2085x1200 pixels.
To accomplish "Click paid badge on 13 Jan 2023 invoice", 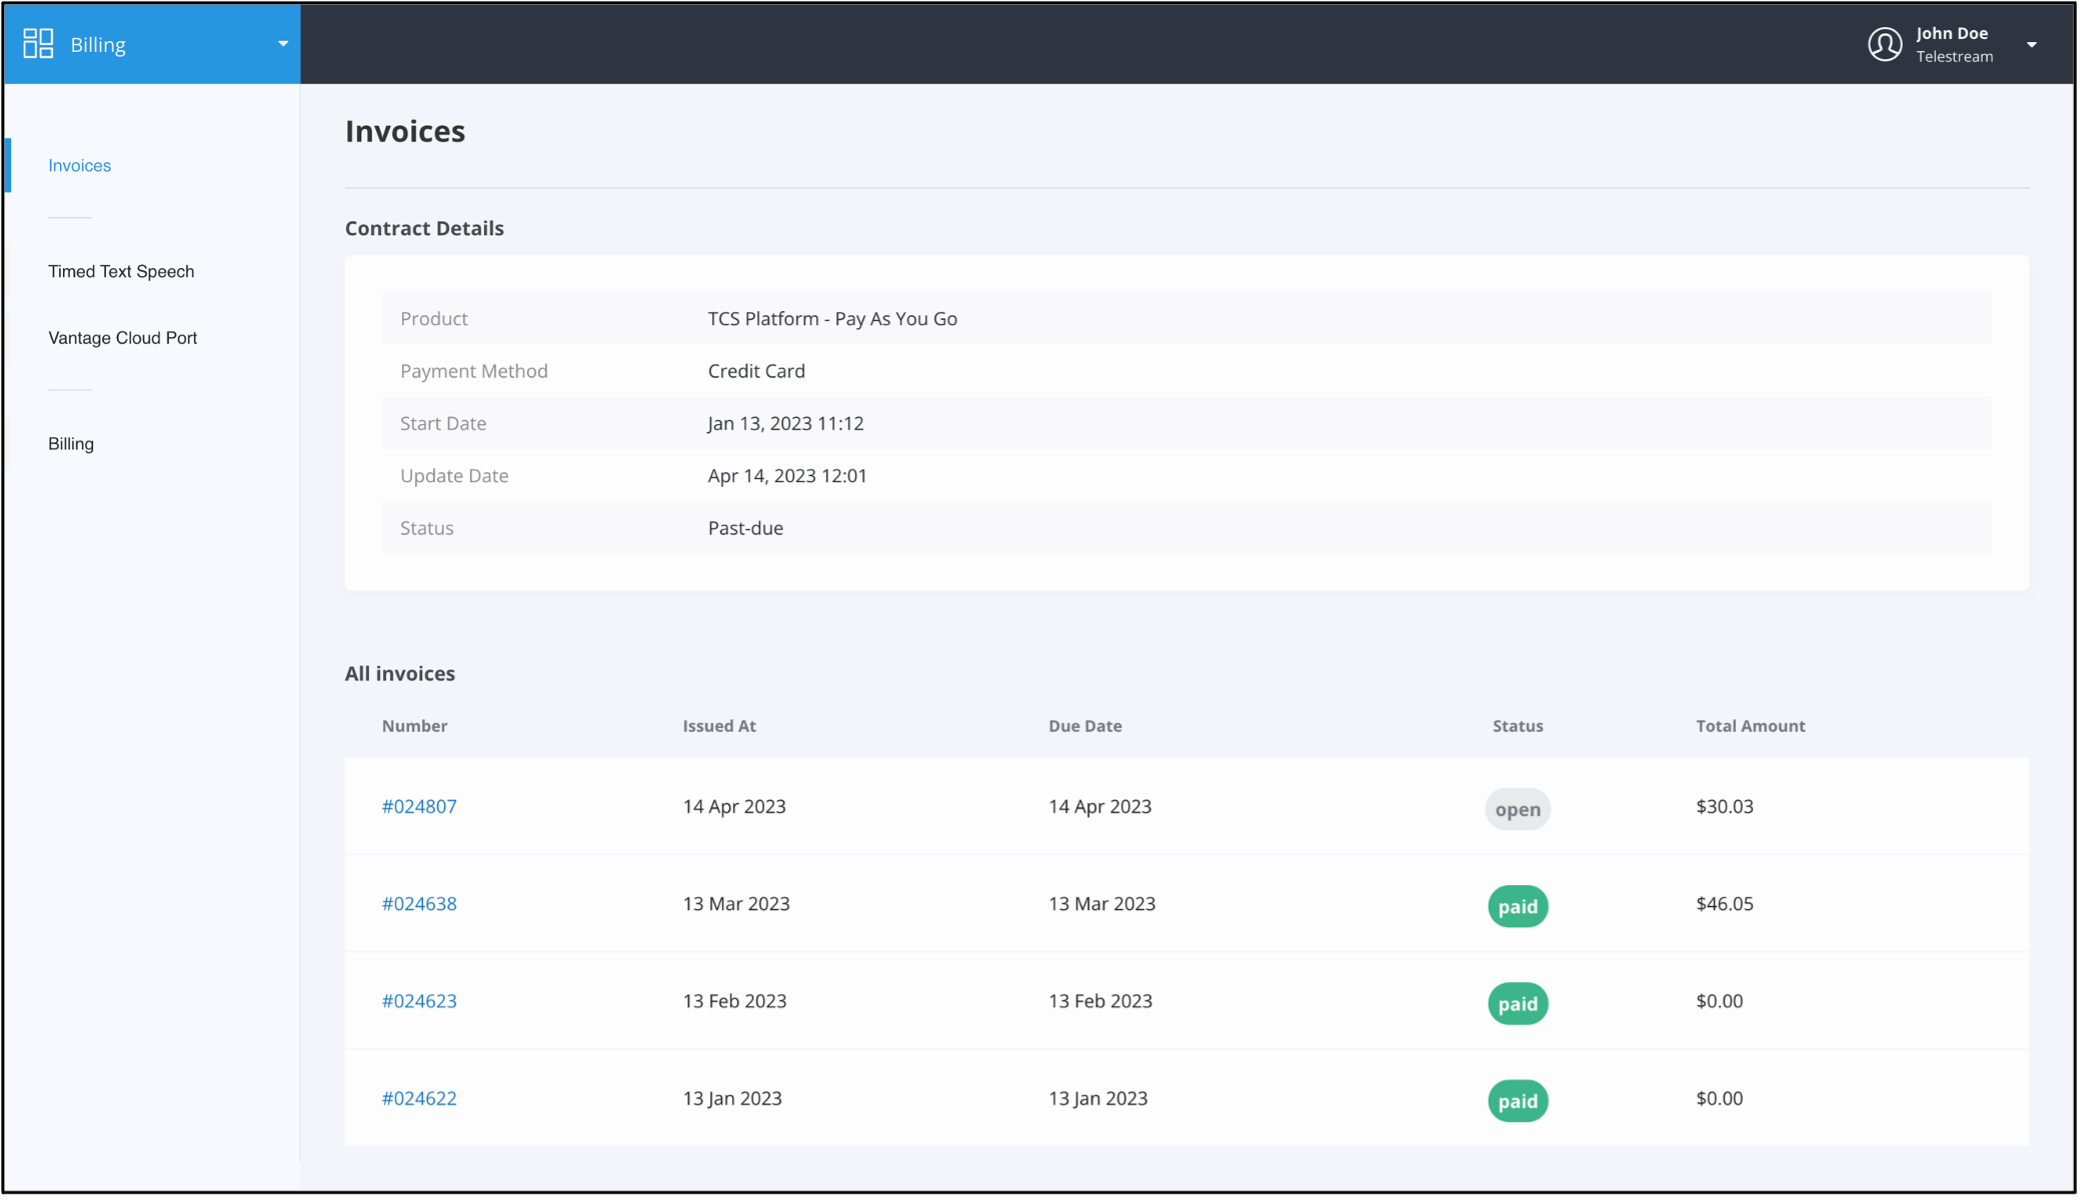I will [1517, 1101].
